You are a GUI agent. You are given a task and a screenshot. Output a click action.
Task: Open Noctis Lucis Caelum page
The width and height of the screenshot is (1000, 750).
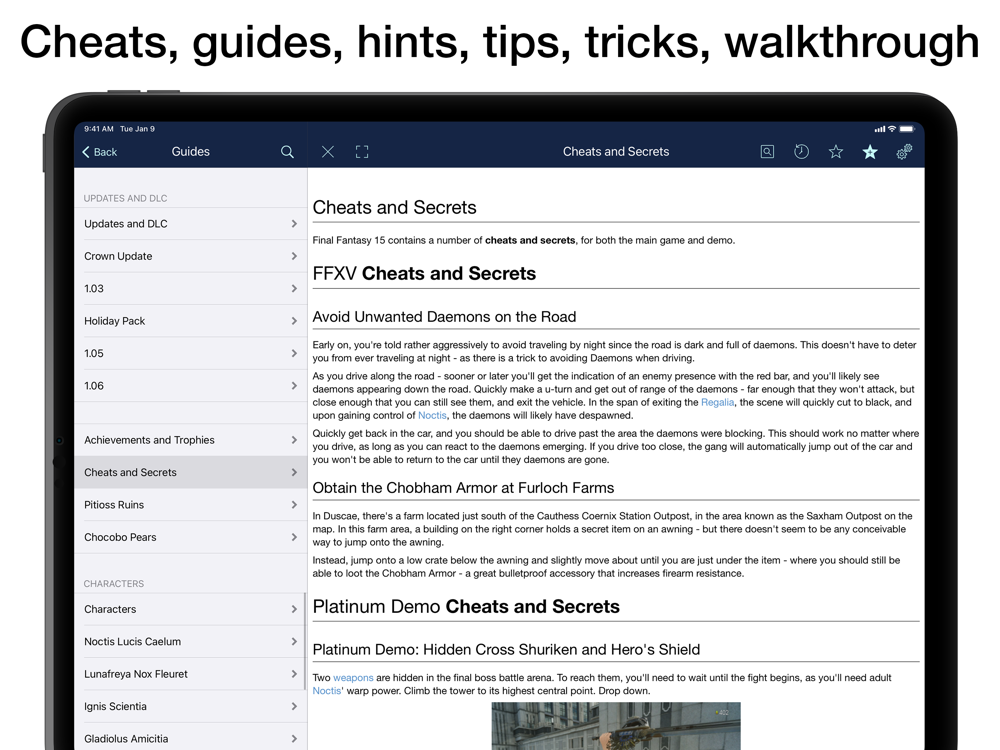(x=191, y=642)
